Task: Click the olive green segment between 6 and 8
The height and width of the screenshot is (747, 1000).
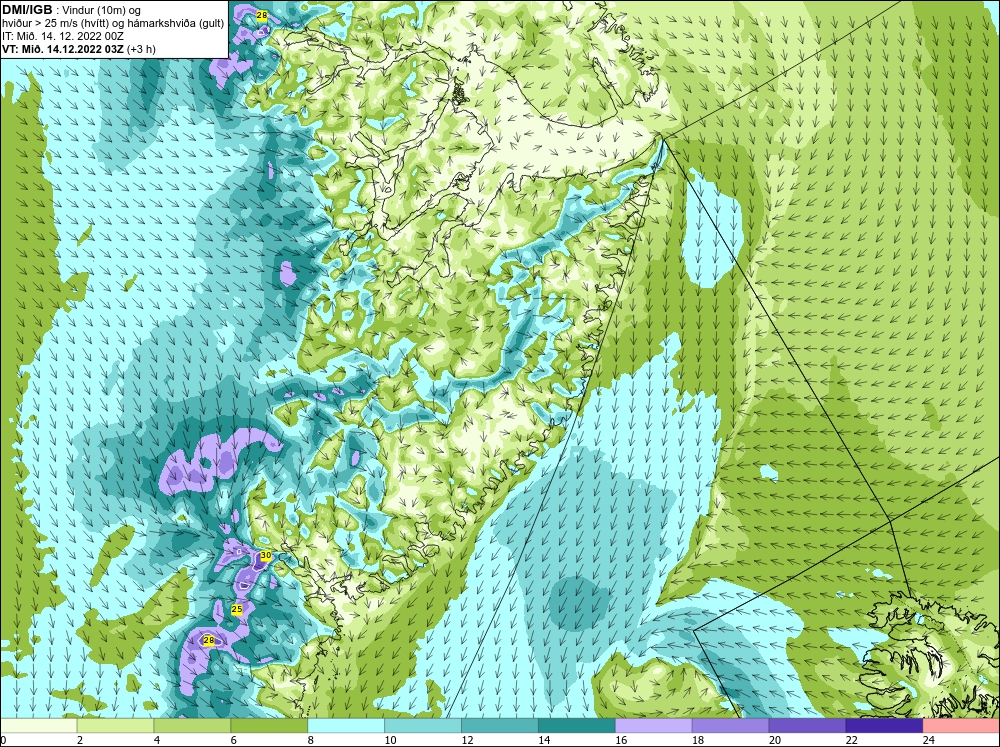Action: coord(269,726)
